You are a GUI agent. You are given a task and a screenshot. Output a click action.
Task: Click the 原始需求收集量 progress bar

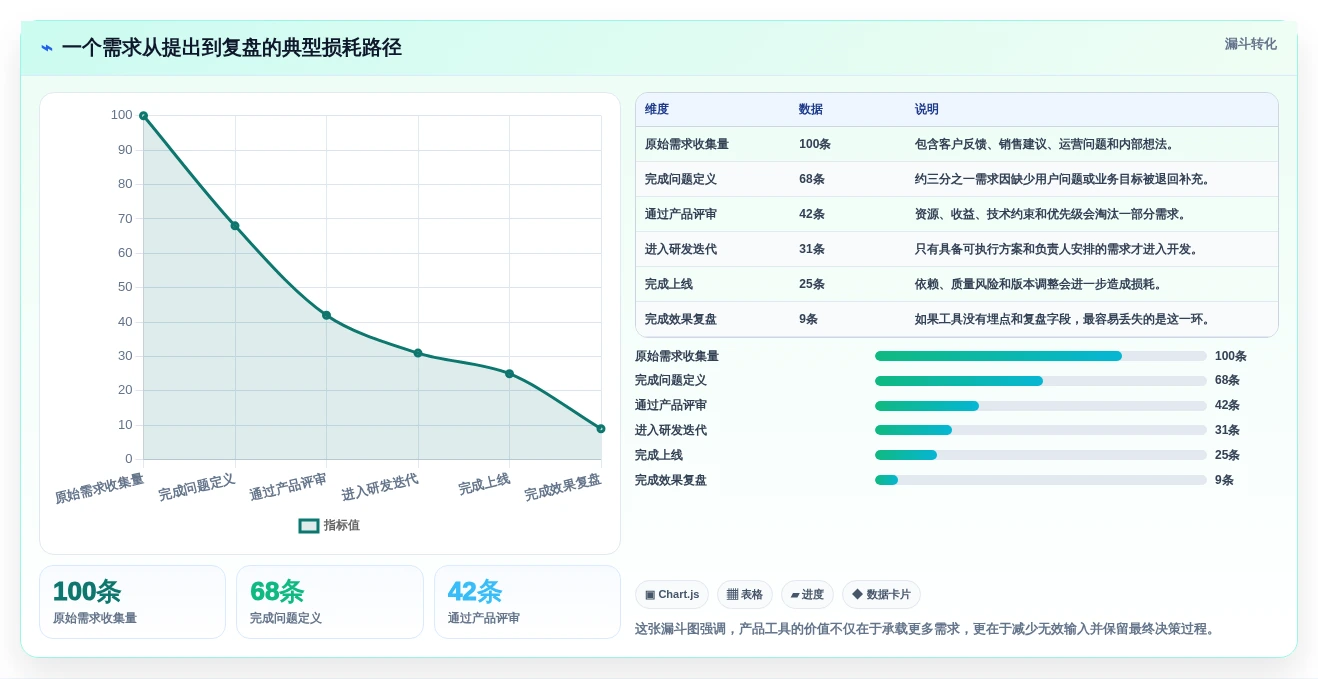coord(1041,356)
